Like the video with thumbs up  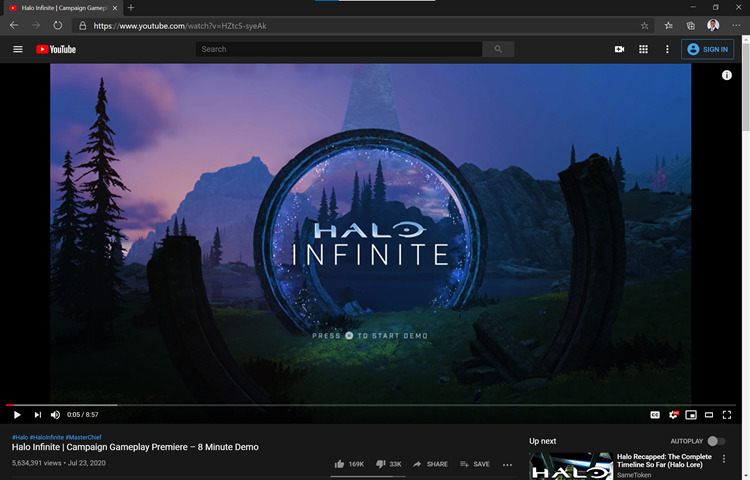(x=340, y=464)
